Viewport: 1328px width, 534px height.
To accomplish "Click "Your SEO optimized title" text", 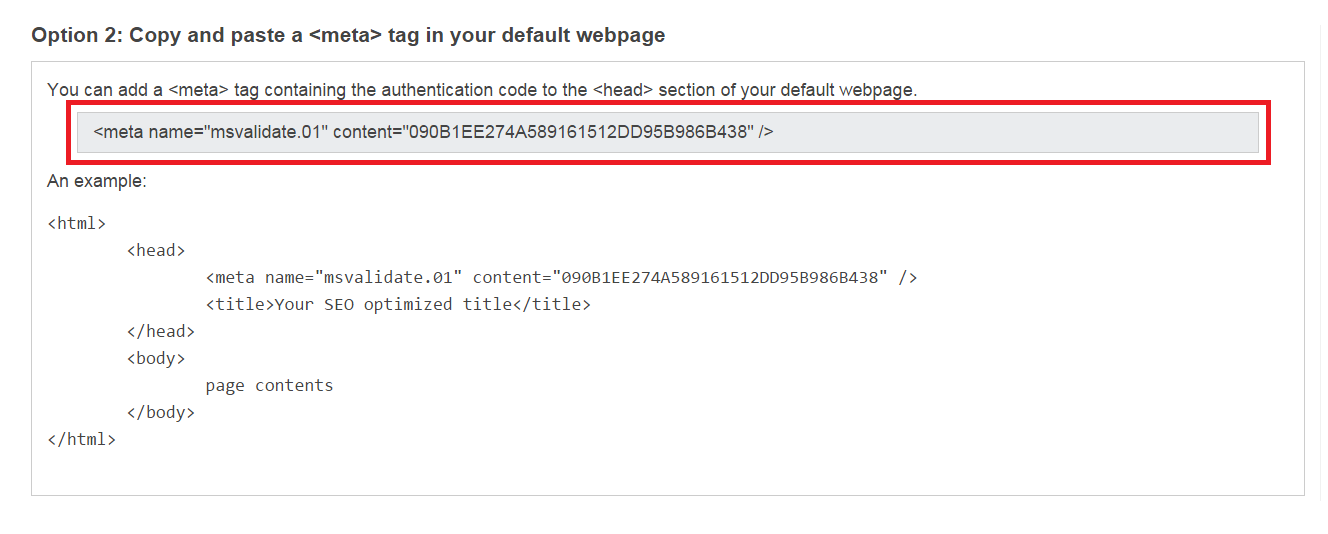I will pos(392,304).
